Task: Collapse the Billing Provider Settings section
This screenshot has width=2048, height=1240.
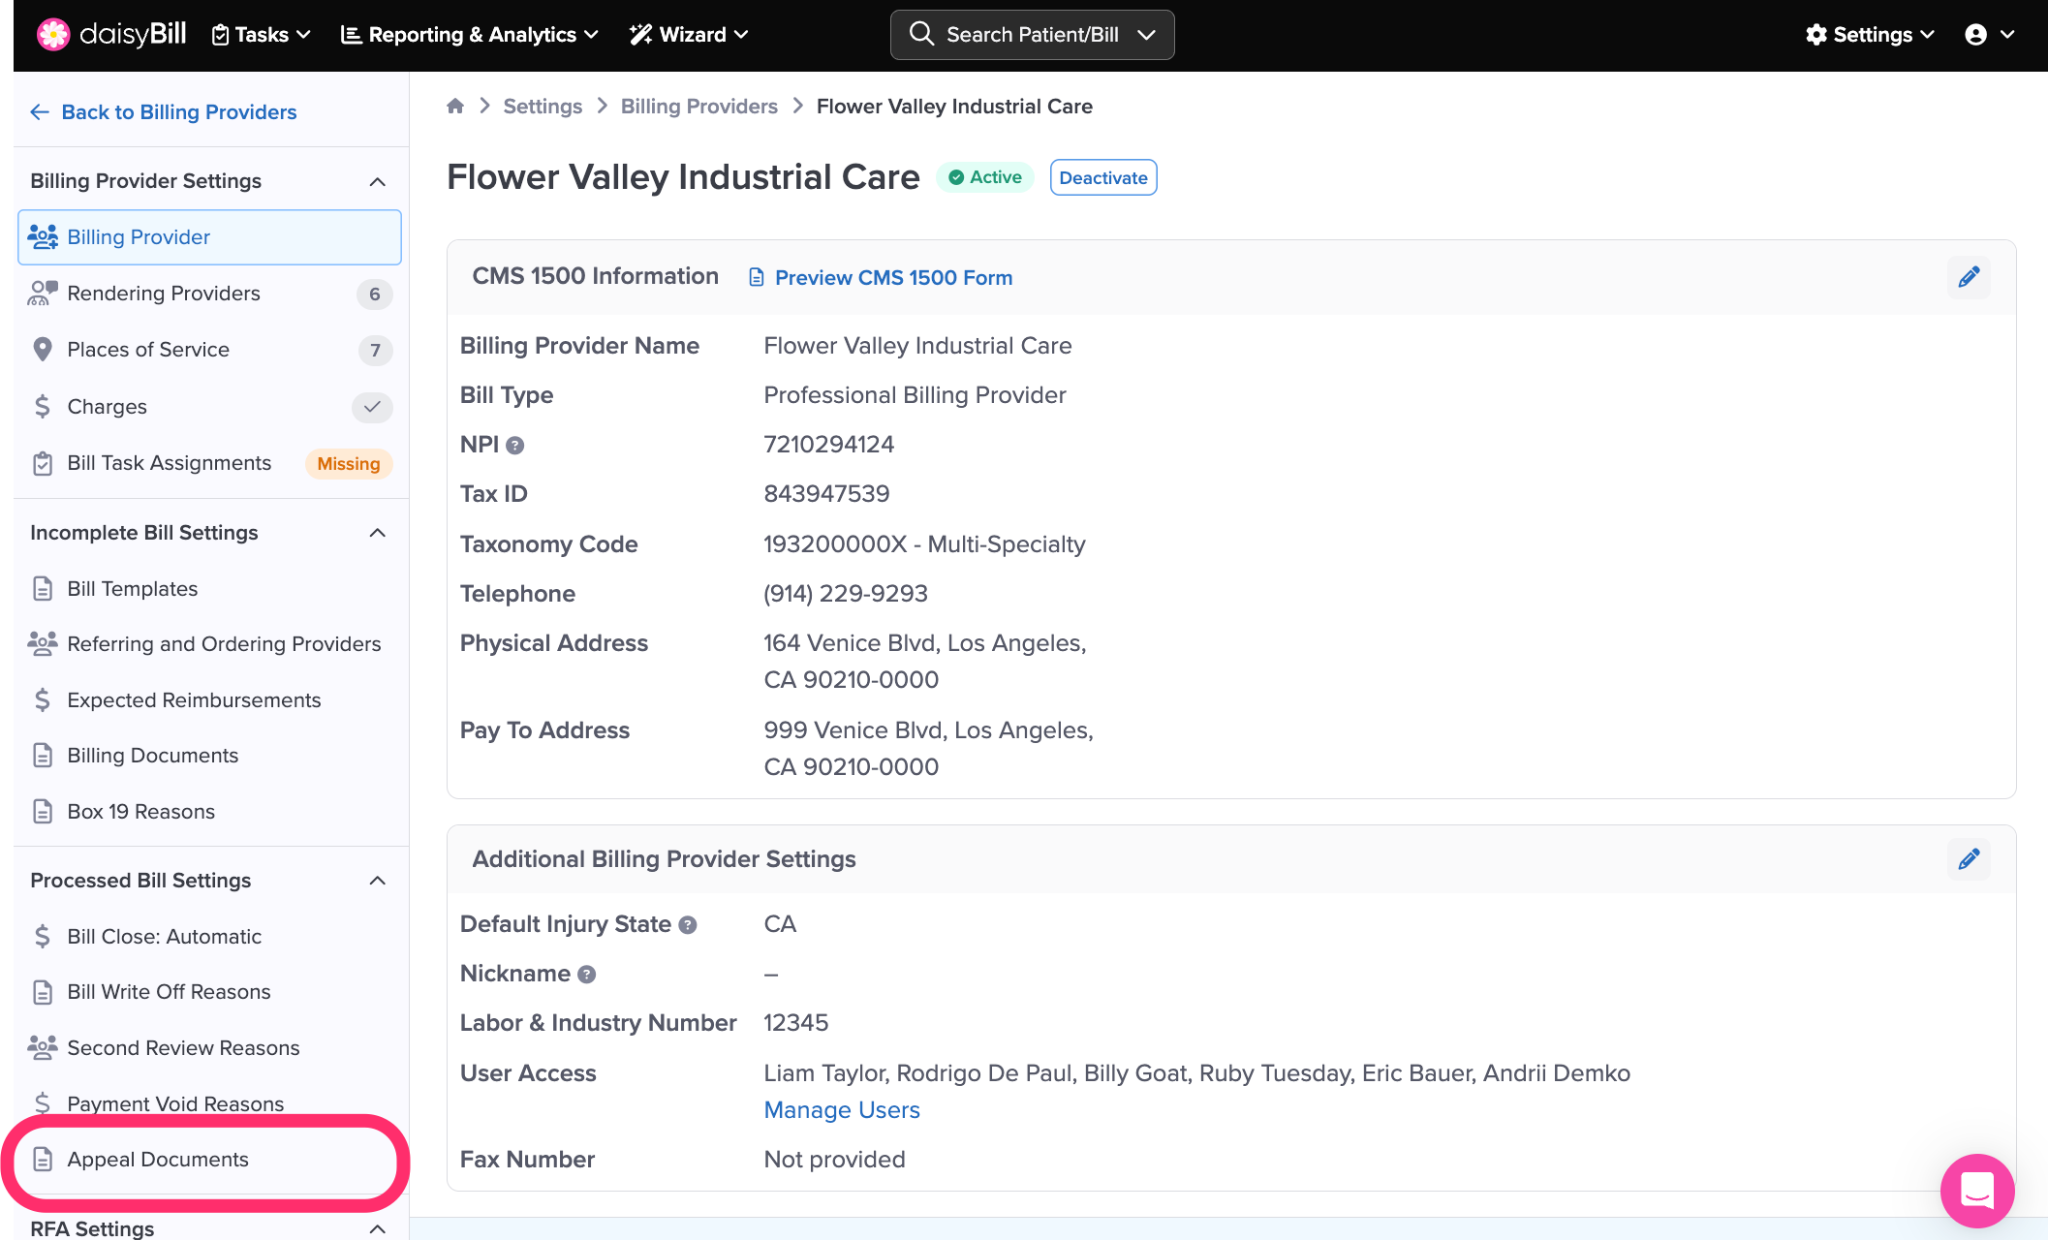Action: 377,181
